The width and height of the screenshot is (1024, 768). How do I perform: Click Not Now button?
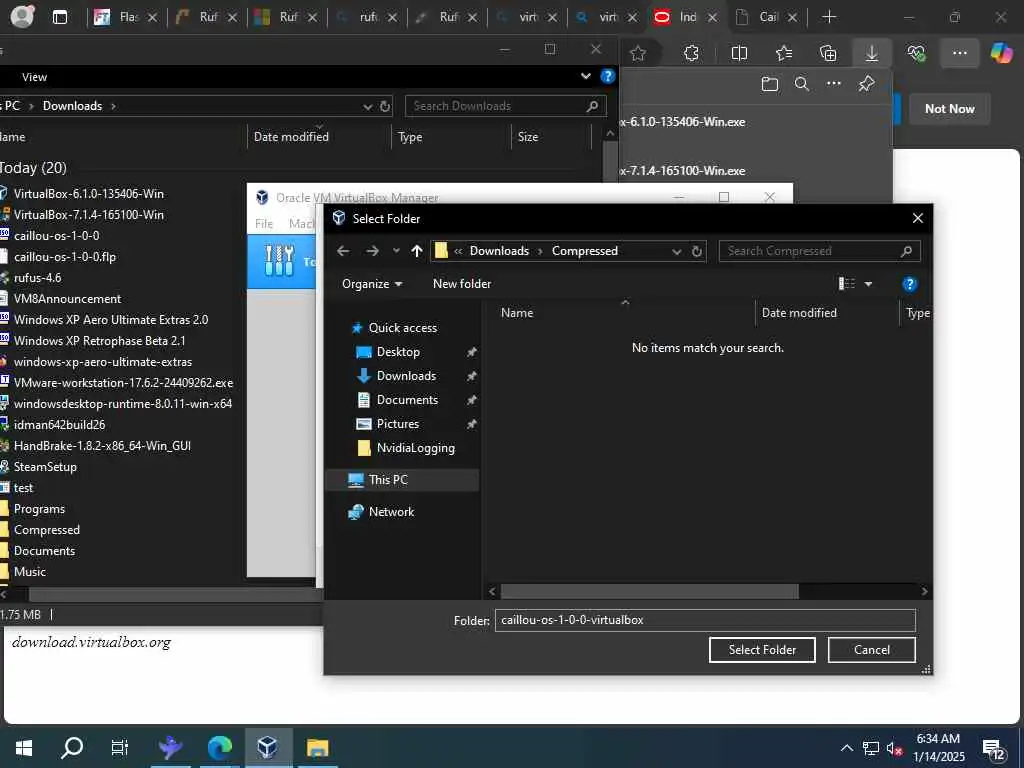click(x=949, y=109)
